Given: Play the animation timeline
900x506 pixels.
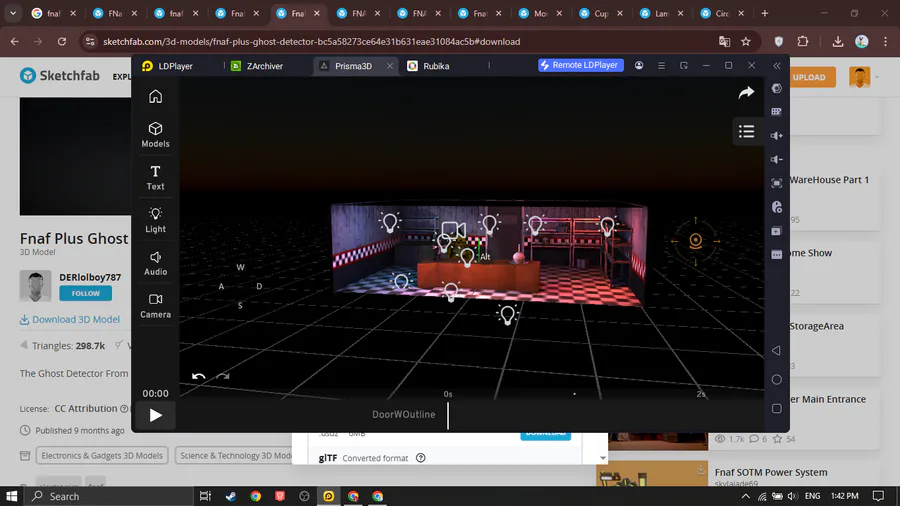Looking at the screenshot, I should pos(156,415).
